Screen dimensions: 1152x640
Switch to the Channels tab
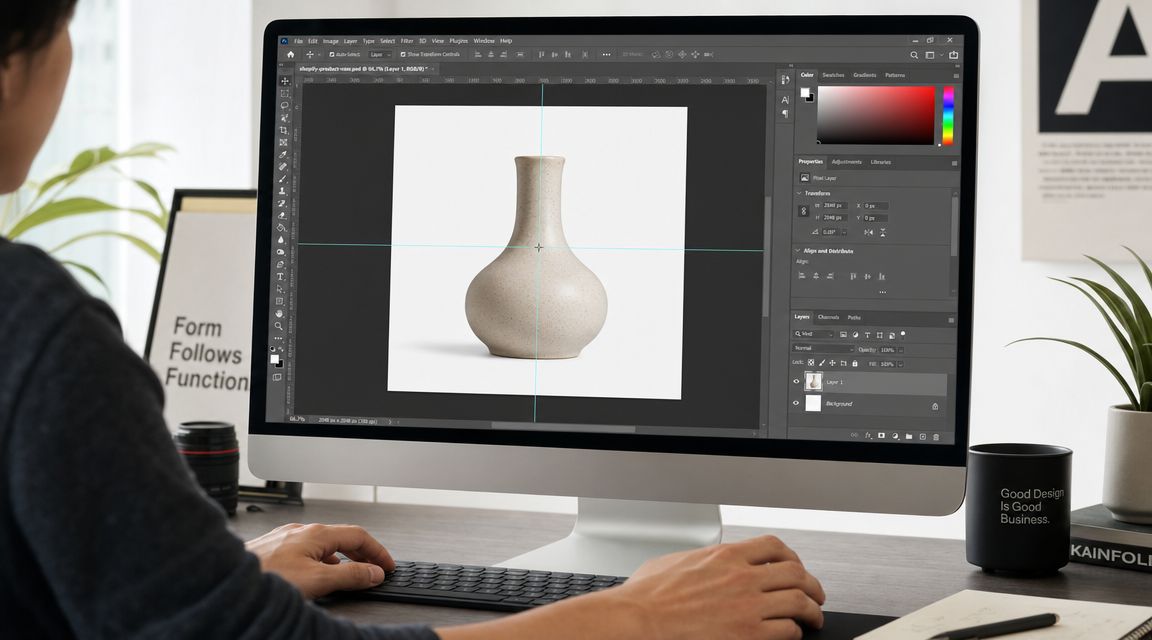click(829, 317)
